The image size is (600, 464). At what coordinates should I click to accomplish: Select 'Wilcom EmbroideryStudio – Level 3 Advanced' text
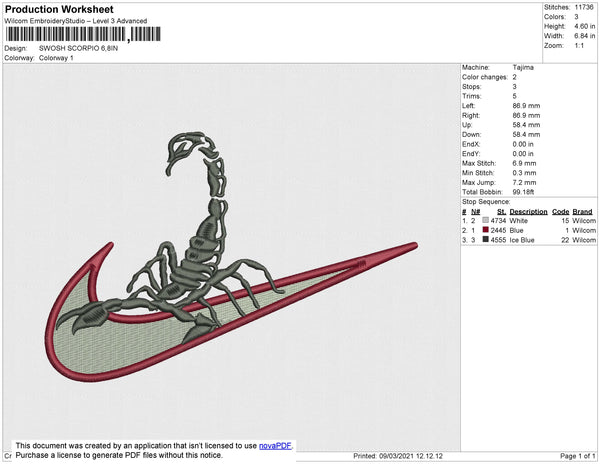tap(76, 21)
